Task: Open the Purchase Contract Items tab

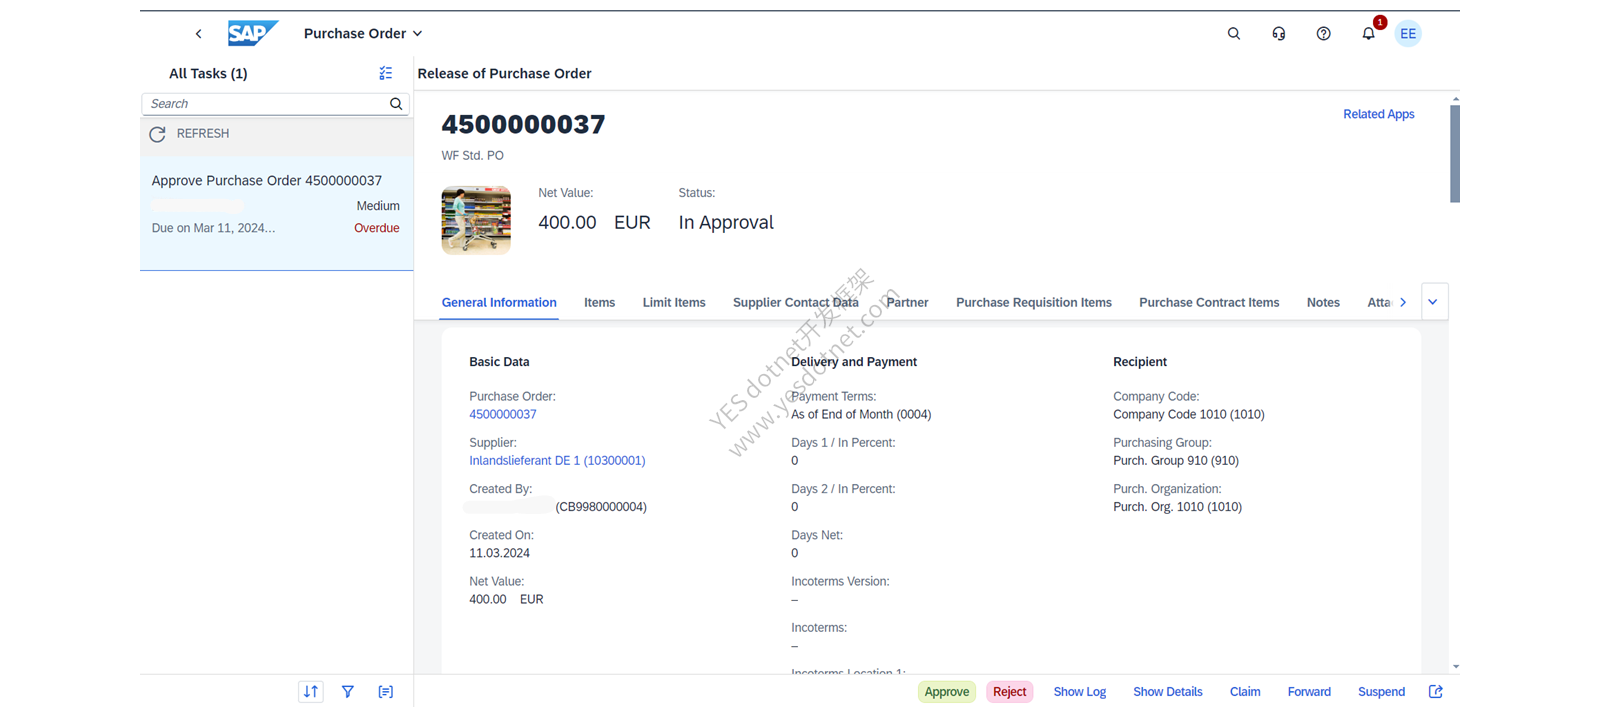Action: pos(1209,303)
